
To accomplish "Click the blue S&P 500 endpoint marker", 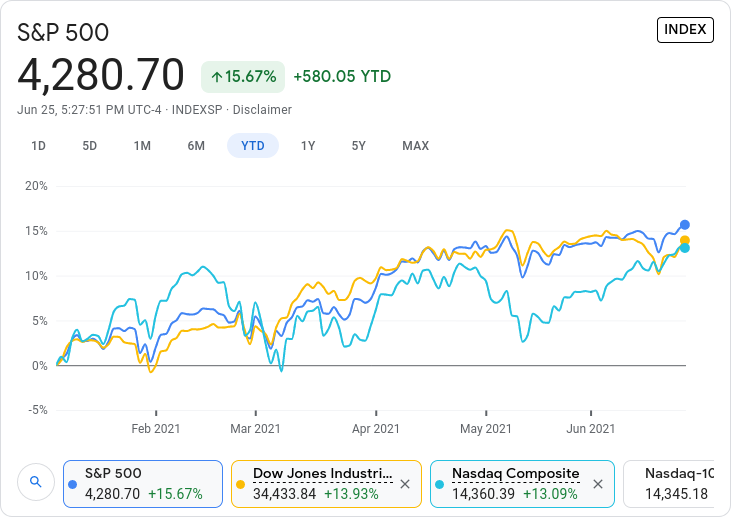I will point(684,225).
